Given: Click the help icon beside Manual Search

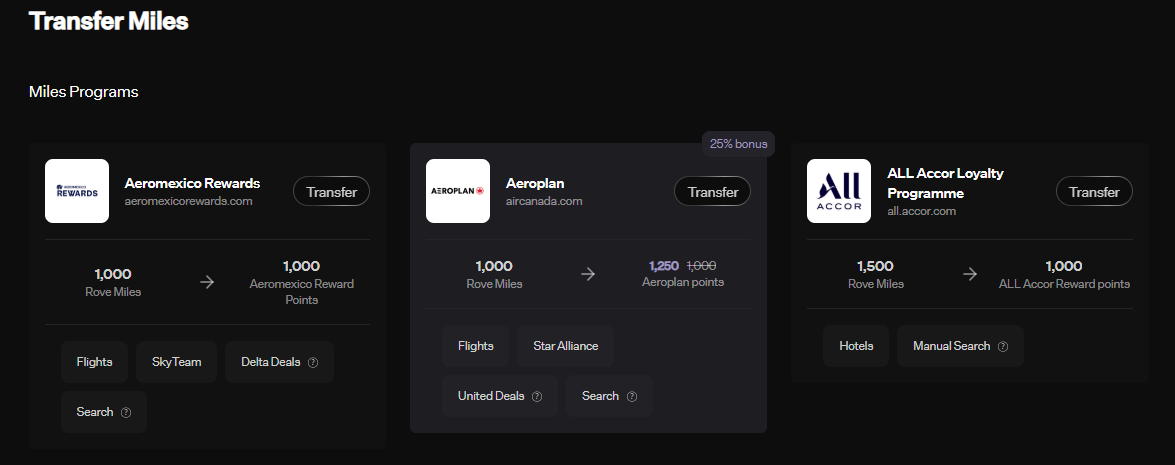Looking at the screenshot, I should (1003, 347).
